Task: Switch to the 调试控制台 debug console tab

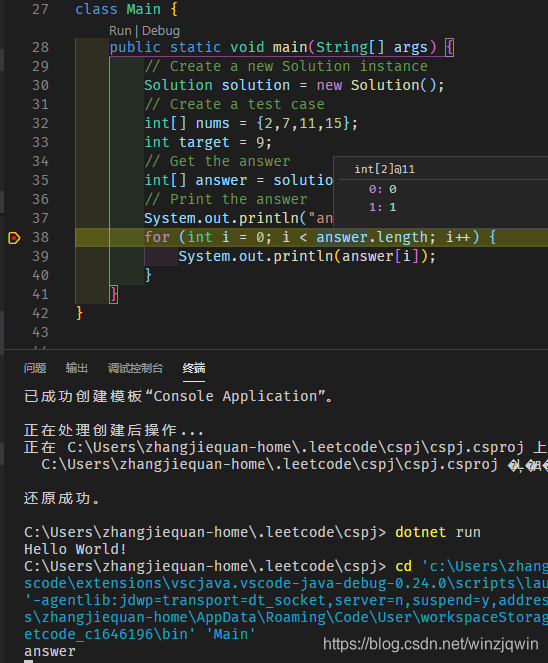Action: point(135,368)
